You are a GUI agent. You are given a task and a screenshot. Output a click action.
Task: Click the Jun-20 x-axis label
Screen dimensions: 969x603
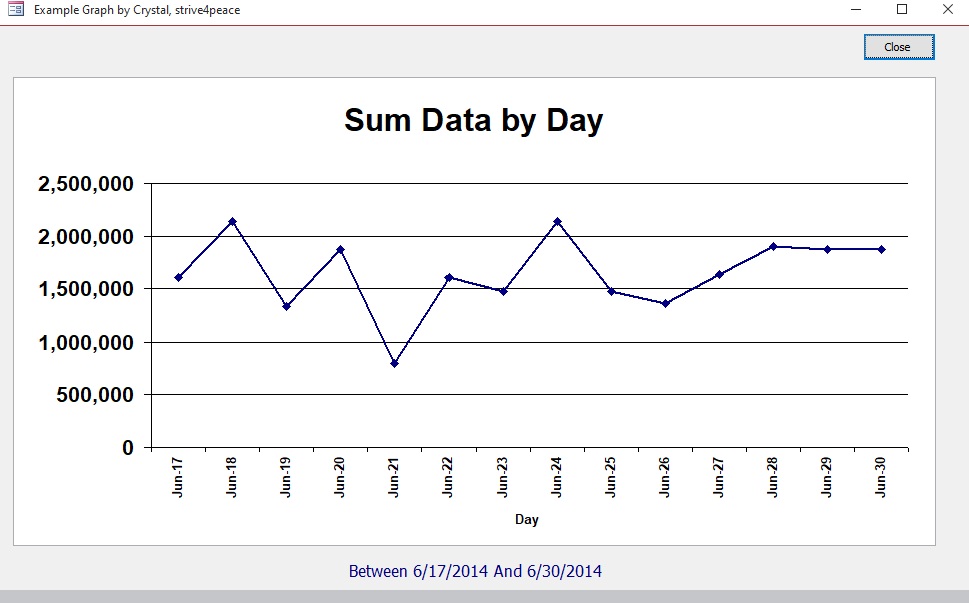point(339,477)
